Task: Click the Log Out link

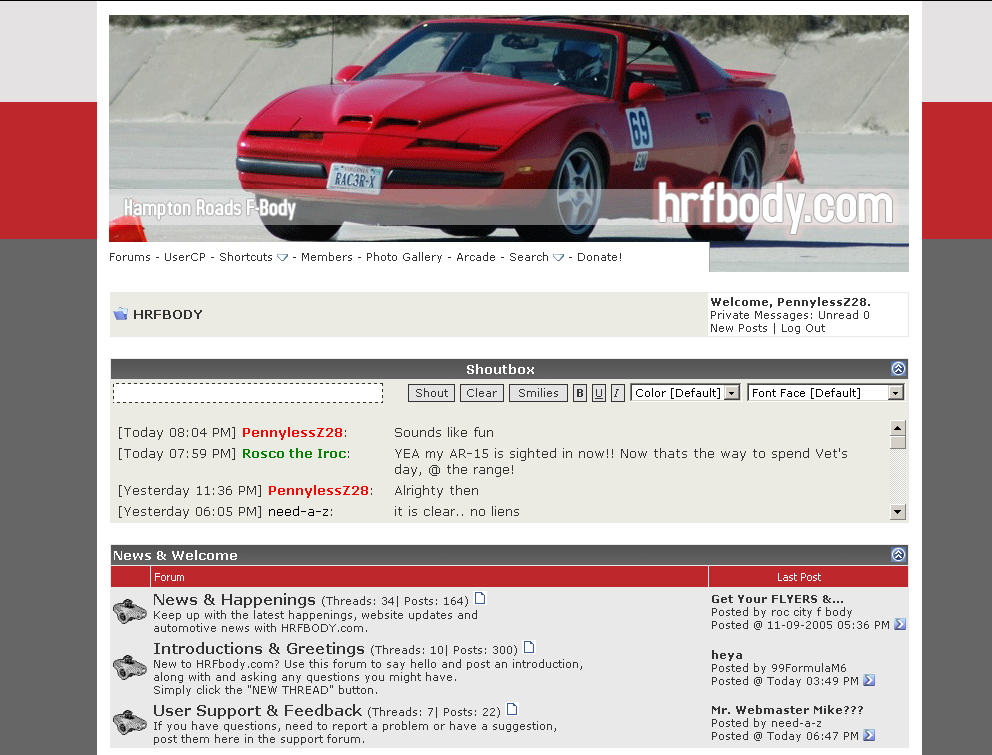Action: pos(803,328)
